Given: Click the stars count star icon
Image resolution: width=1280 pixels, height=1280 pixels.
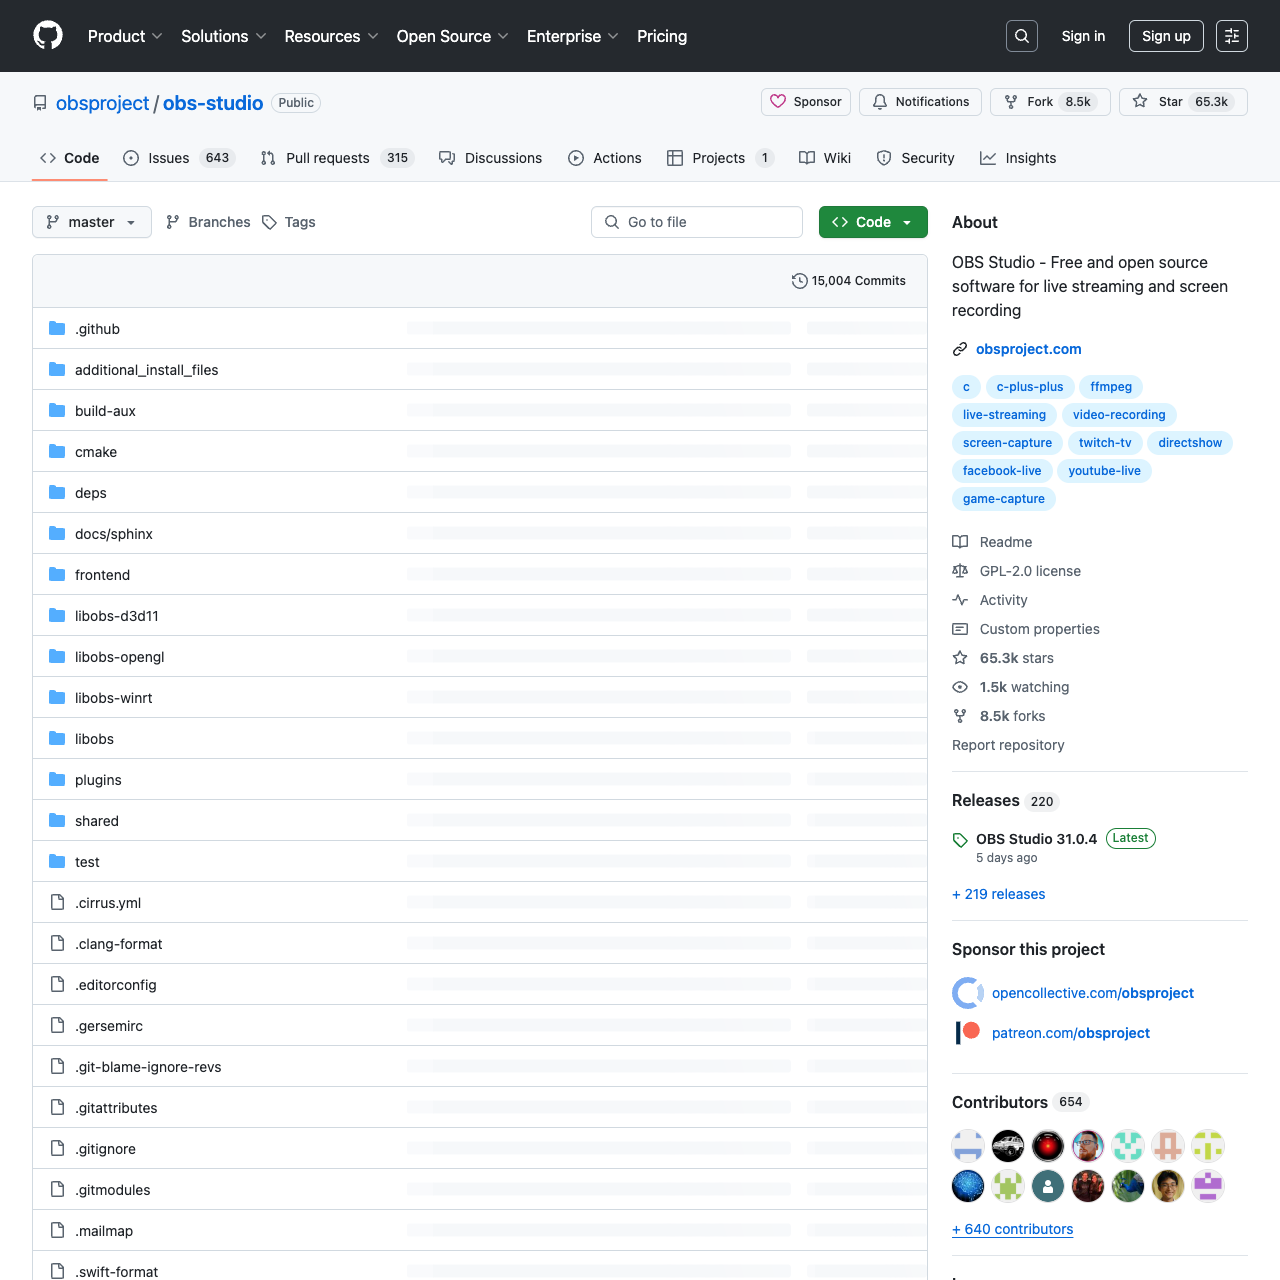Looking at the screenshot, I should click(x=960, y=658).
